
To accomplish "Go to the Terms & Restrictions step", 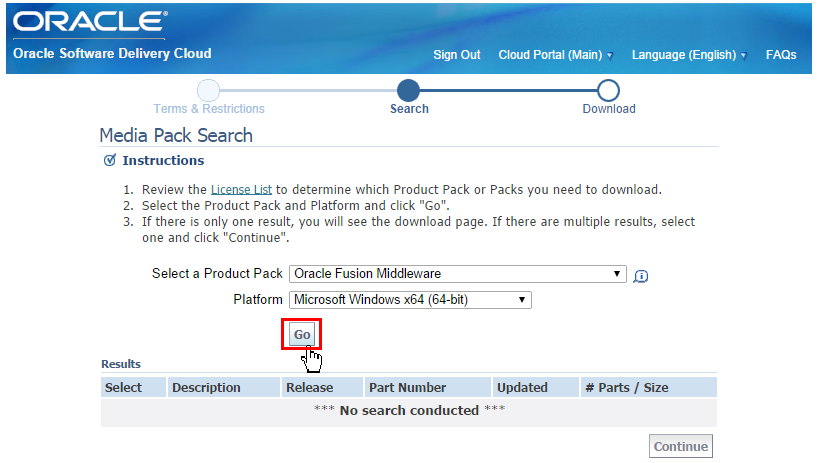I will (209, 109).
